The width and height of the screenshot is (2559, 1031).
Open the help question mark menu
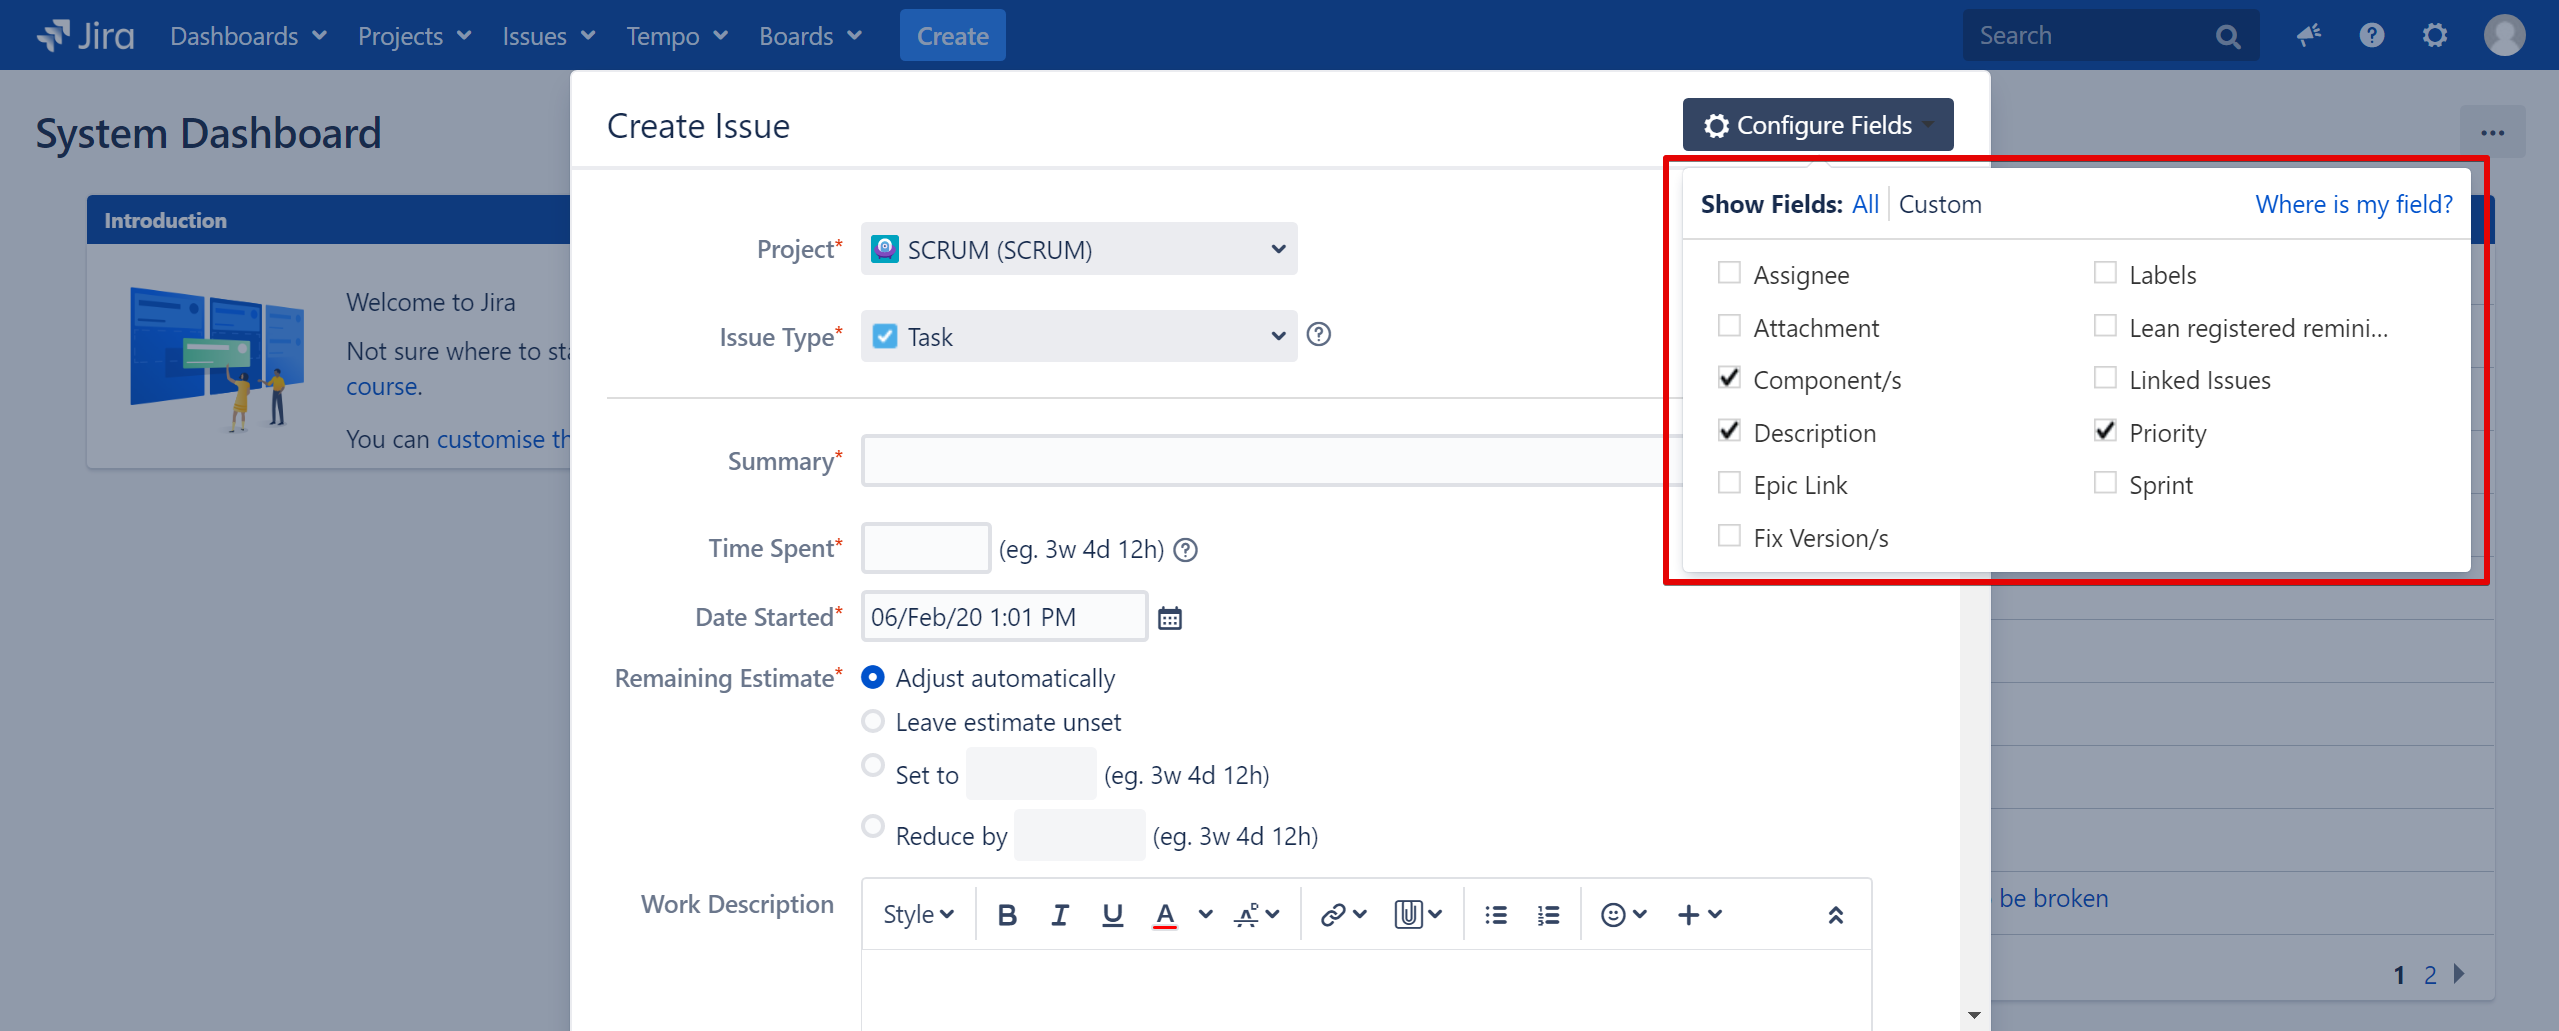click(x=2371, y=36)
